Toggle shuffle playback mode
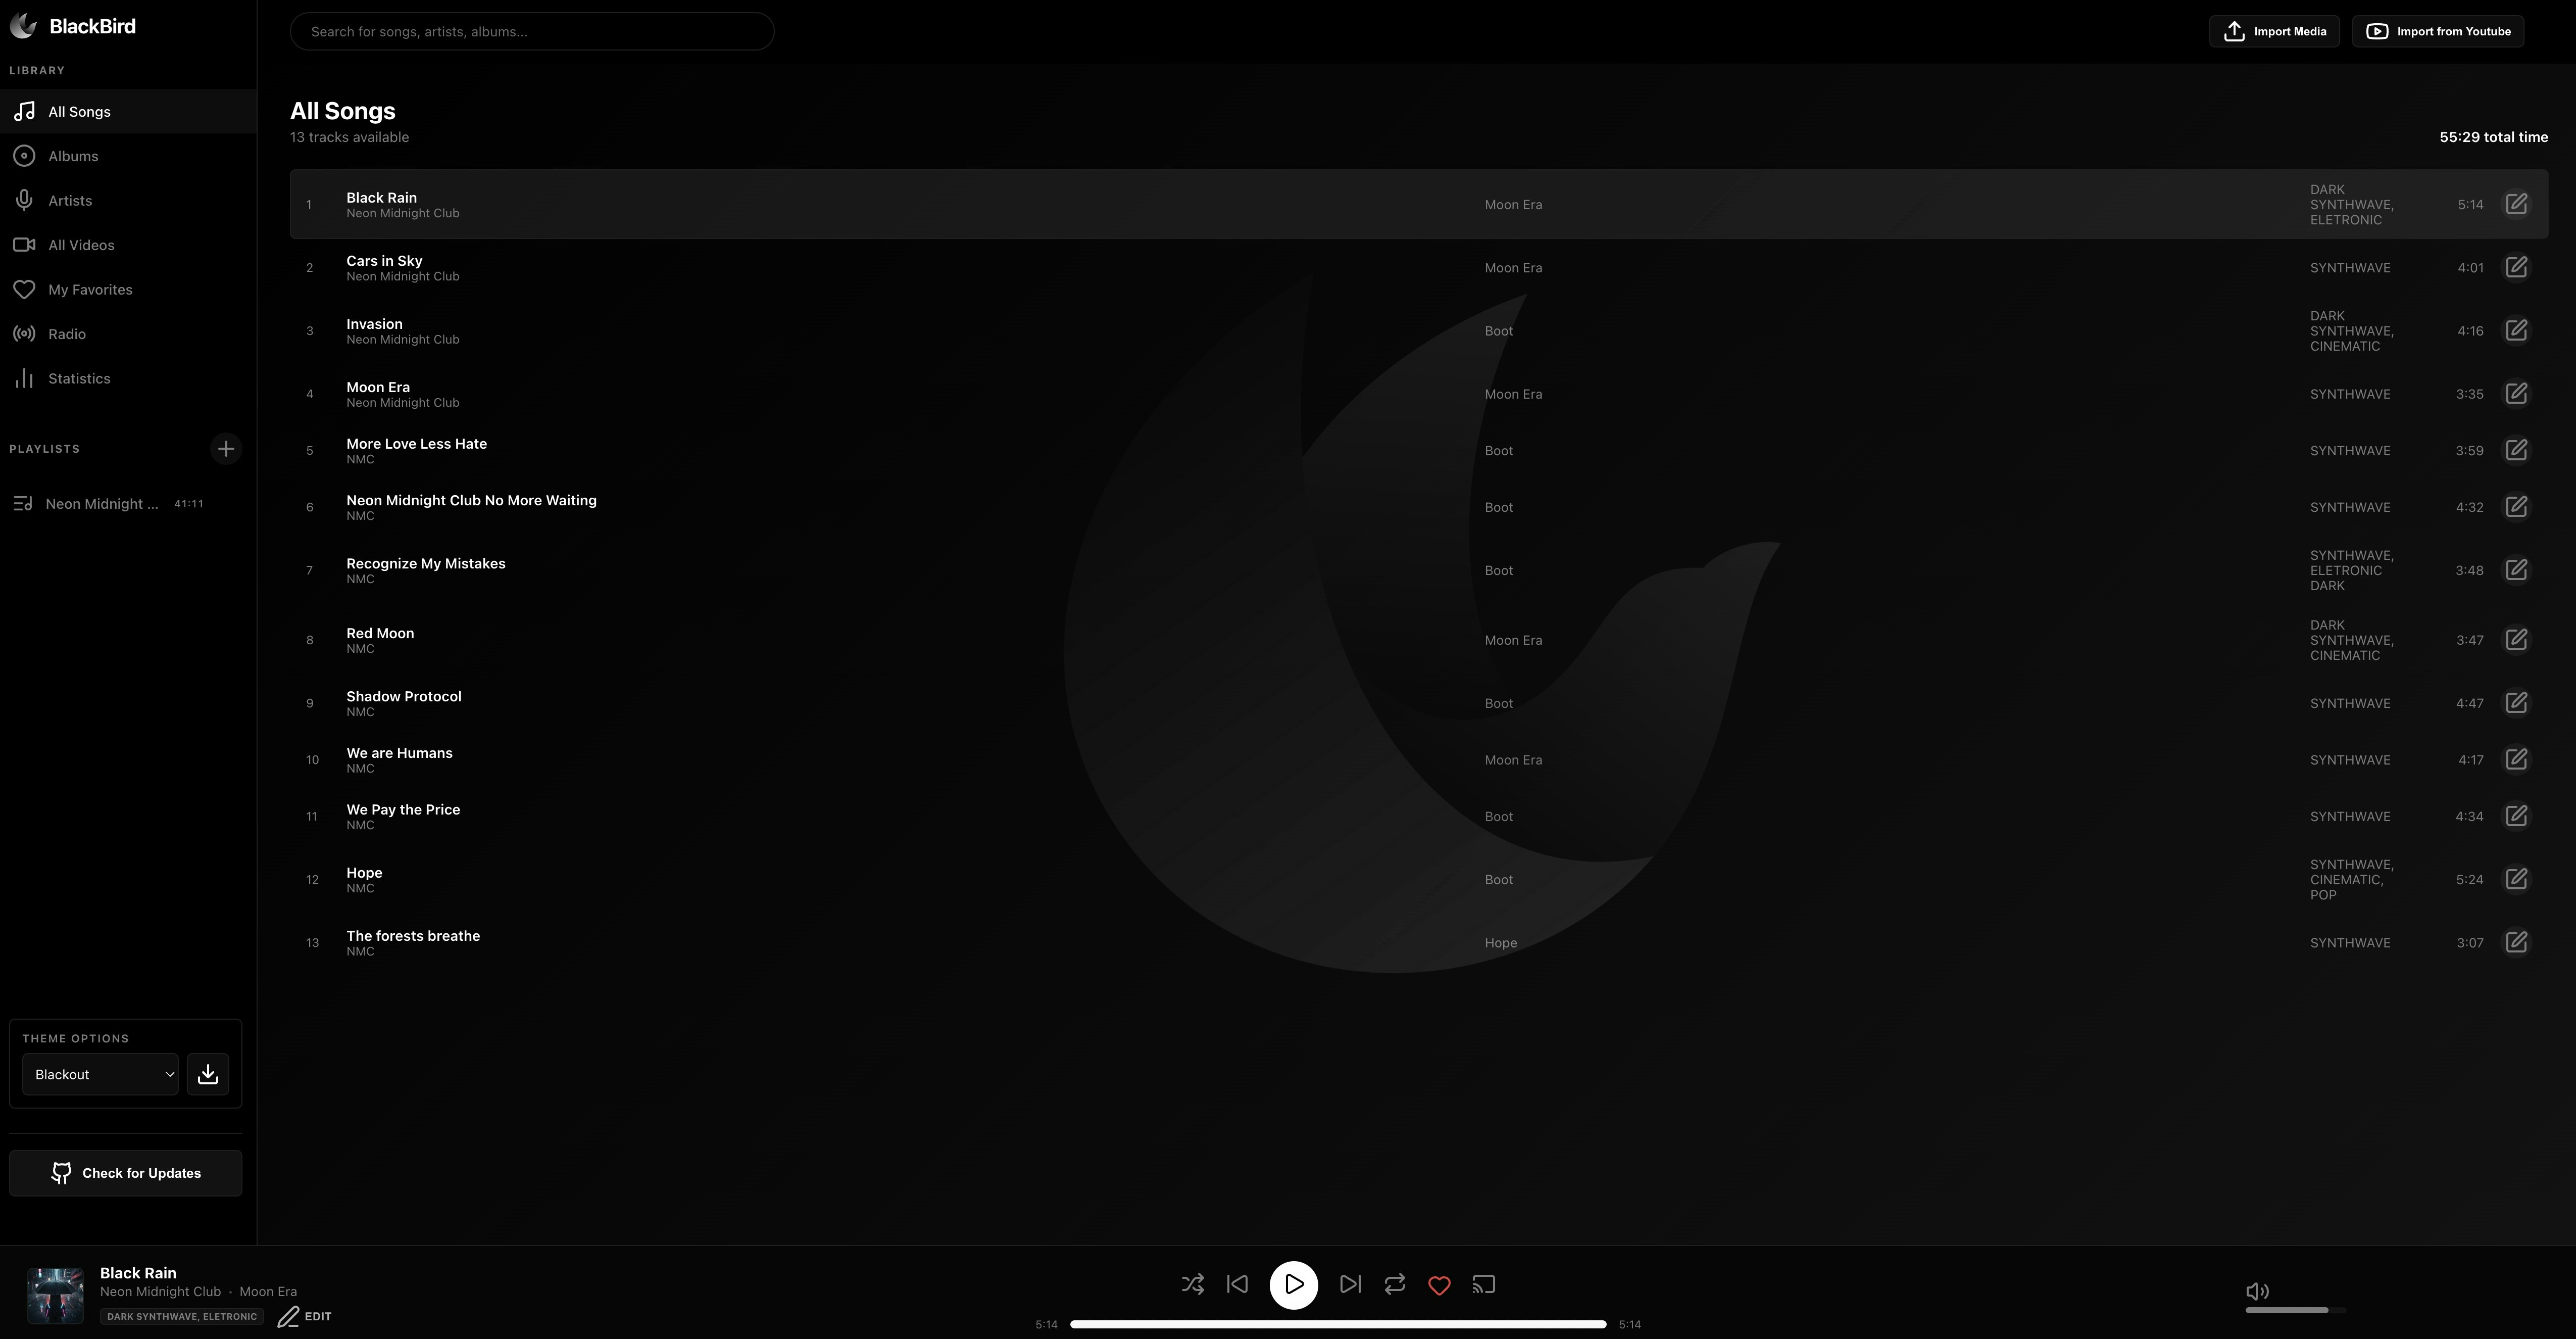The height and width of the screenshot is (1339, 2576). [1192, 1284]
